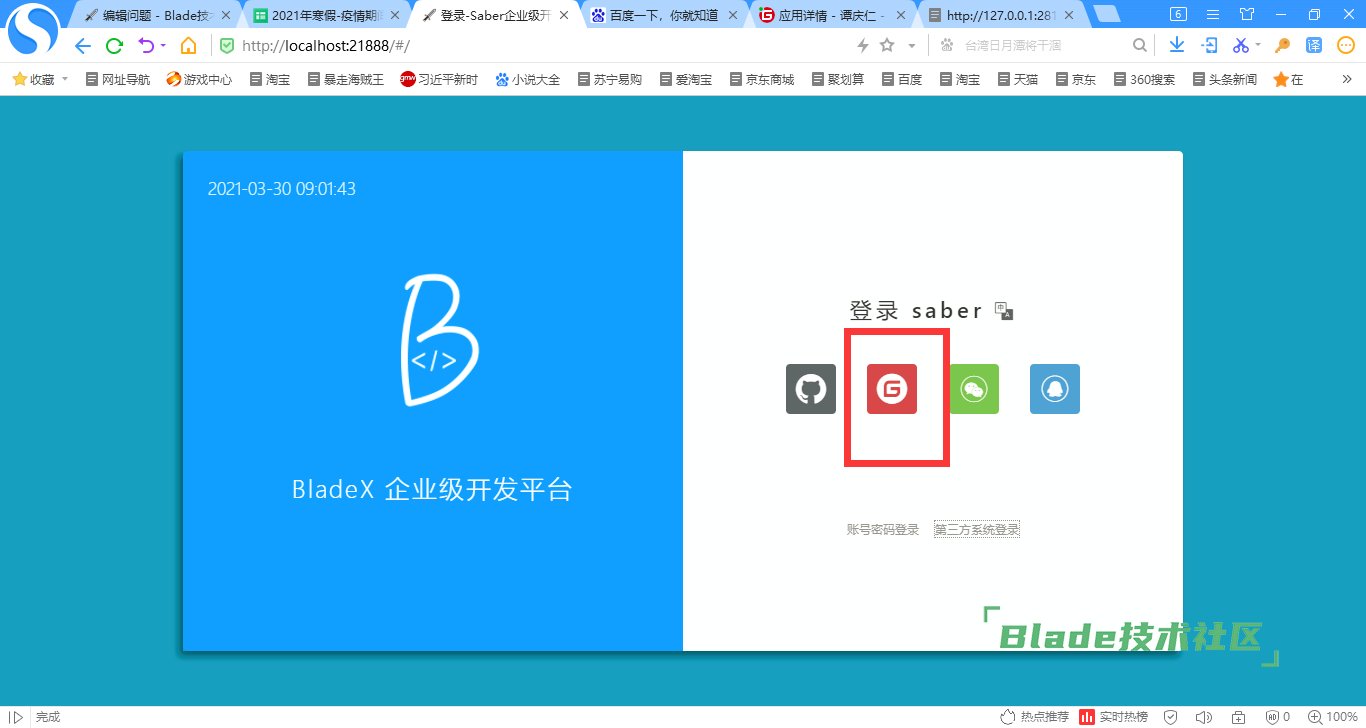Open the 京东商城 bookmark
This screenshot has width=1366, height=728.
coord(762,79)
